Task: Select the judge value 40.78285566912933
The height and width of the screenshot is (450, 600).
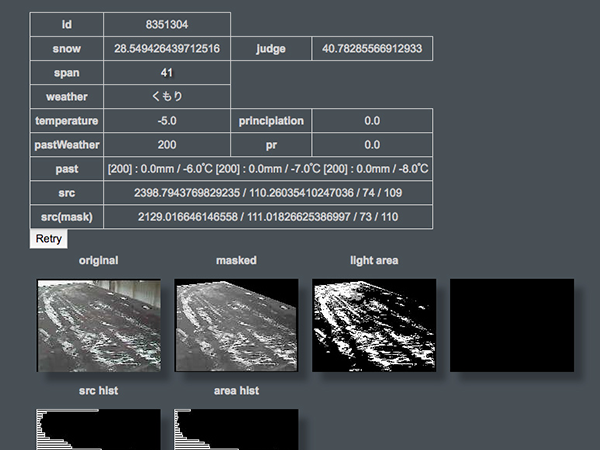Action: pyautogui.click(x=372, y=48)
